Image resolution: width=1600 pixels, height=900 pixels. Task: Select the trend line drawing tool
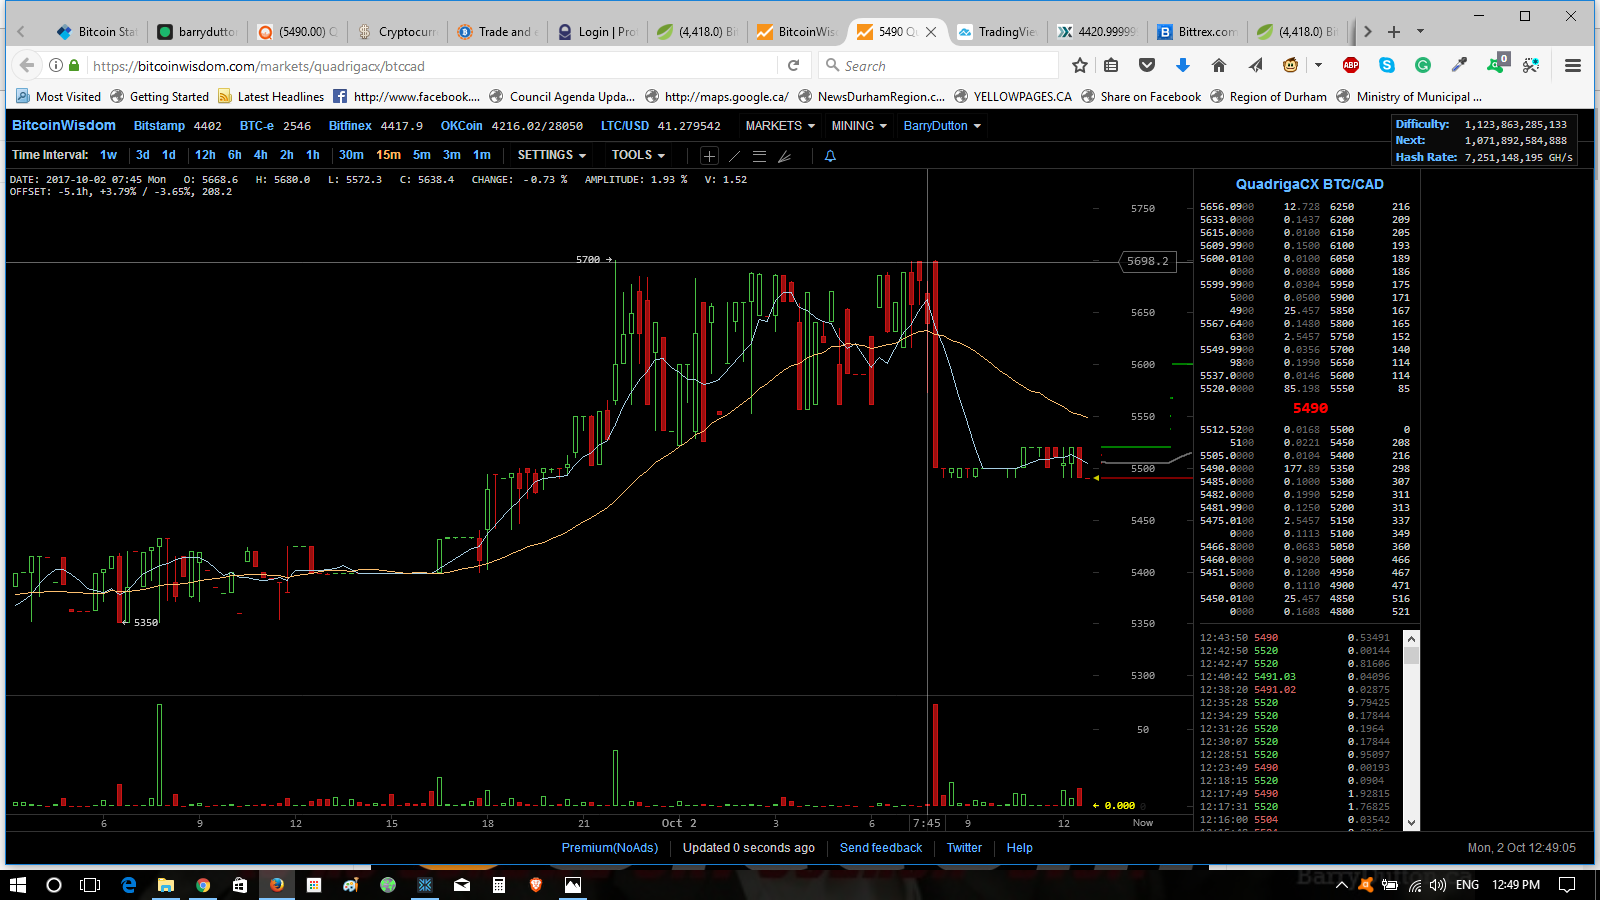pos(734,156)
